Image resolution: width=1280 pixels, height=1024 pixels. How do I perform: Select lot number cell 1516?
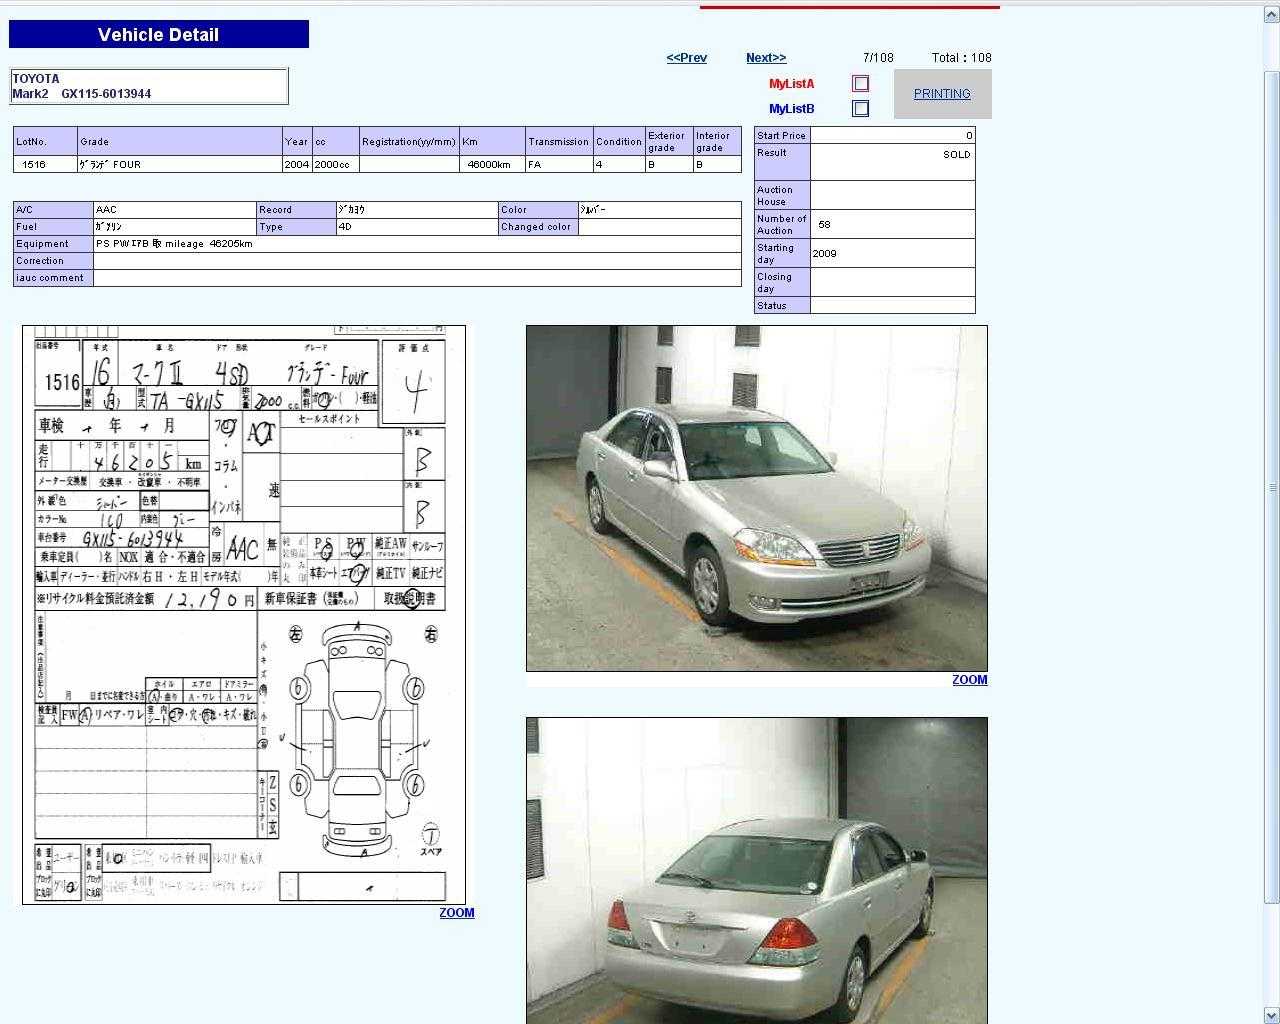coord(45,165)
